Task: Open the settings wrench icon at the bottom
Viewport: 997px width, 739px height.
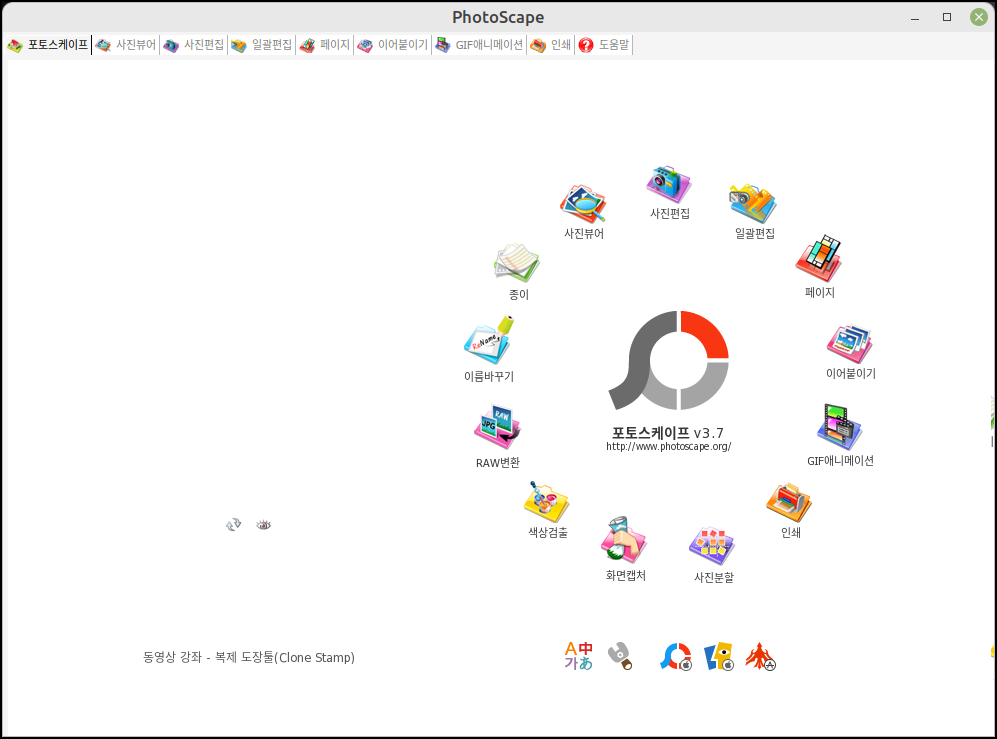Action: pos(620,656)
